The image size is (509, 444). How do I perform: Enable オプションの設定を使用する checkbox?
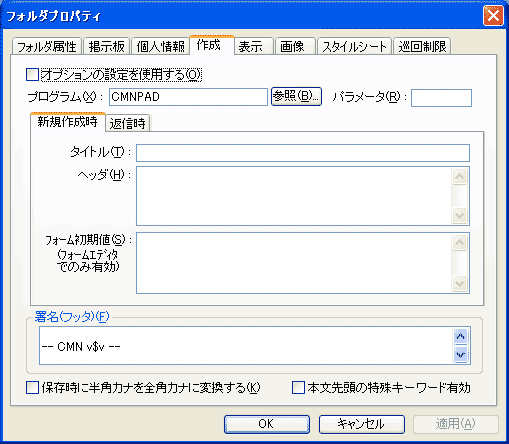click(32, 75)
